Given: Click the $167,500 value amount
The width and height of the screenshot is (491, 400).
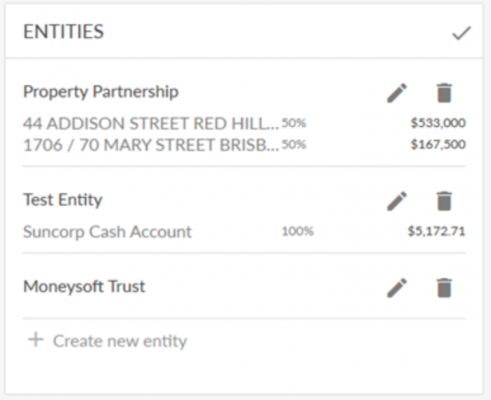Looking at the screenshot, I should [x=438, y=144].
